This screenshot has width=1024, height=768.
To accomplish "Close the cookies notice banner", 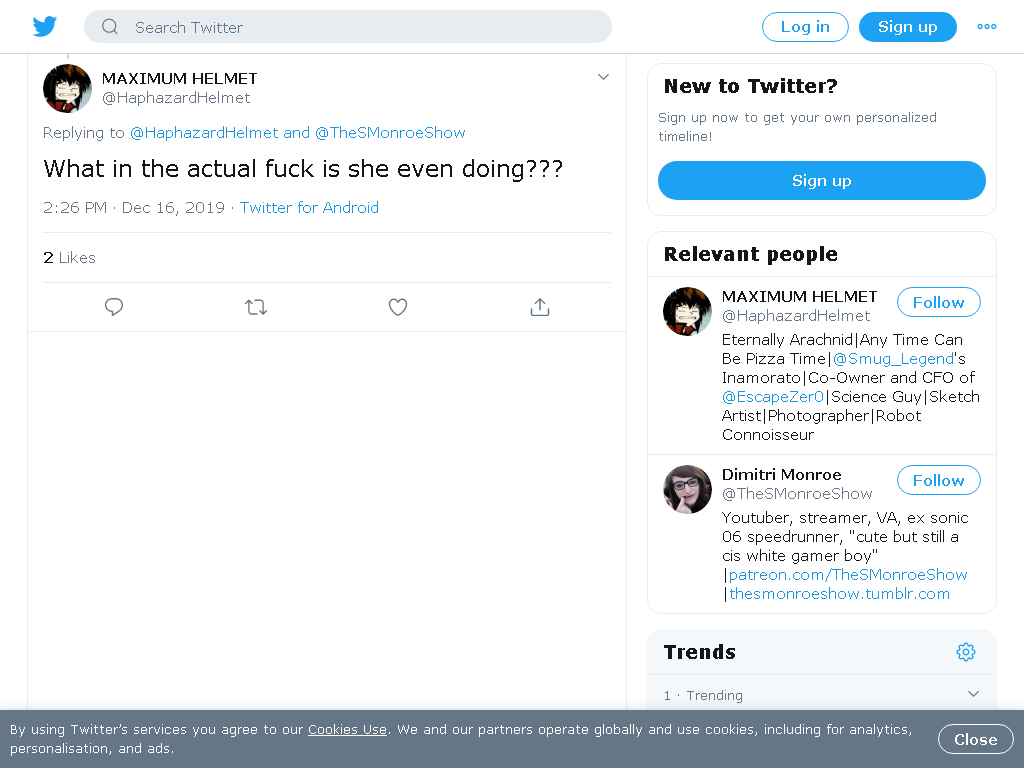I will click(976, 739).
